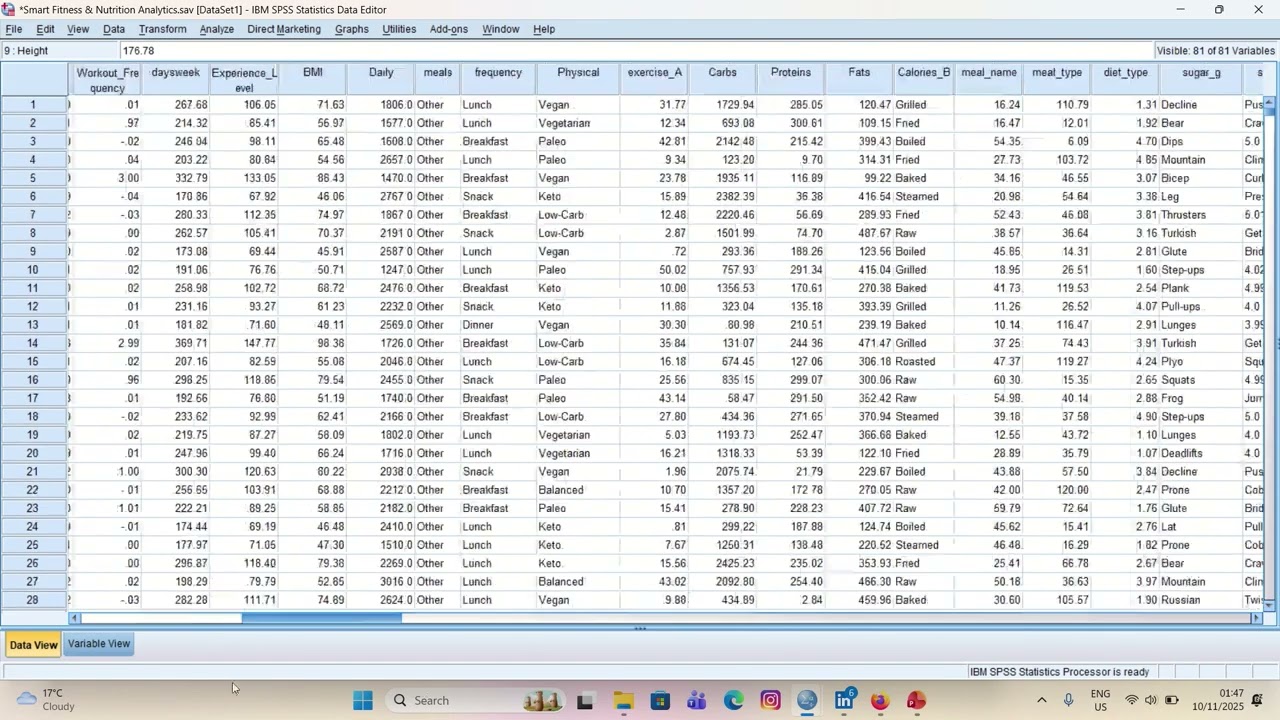Image resolution: width=1280 pixels, height=720 pixels.
Task: Open the Graphs menu
Action: point(352,30)
